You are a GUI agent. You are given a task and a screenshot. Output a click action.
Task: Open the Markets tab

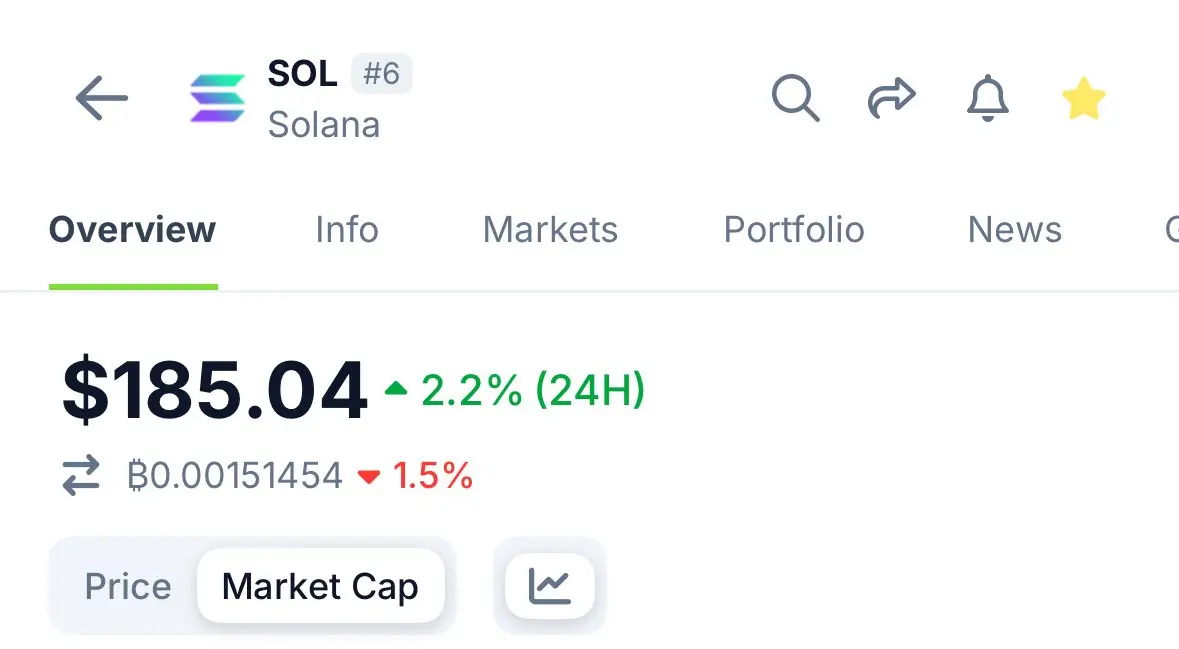[x=550, y=229]
